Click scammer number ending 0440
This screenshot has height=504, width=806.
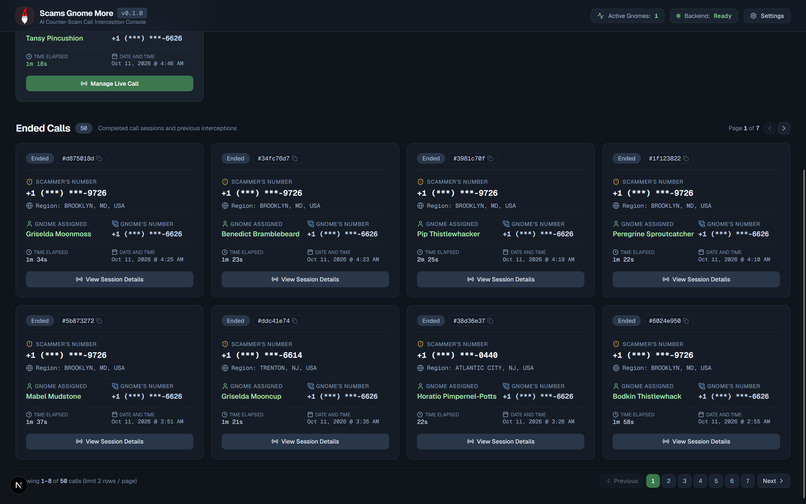pyautogui.click(x=457, y=355)
